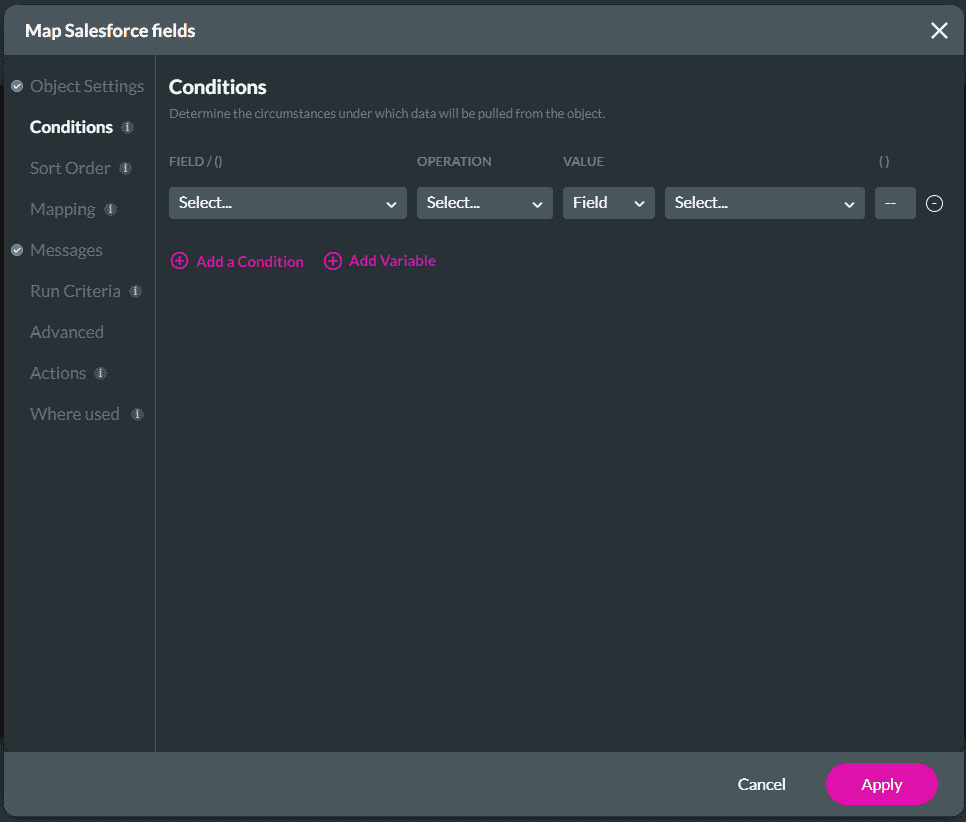Cancel the Map Salesforce fields dialog
This screenshot has width=966, height=822.
(761, 784)
